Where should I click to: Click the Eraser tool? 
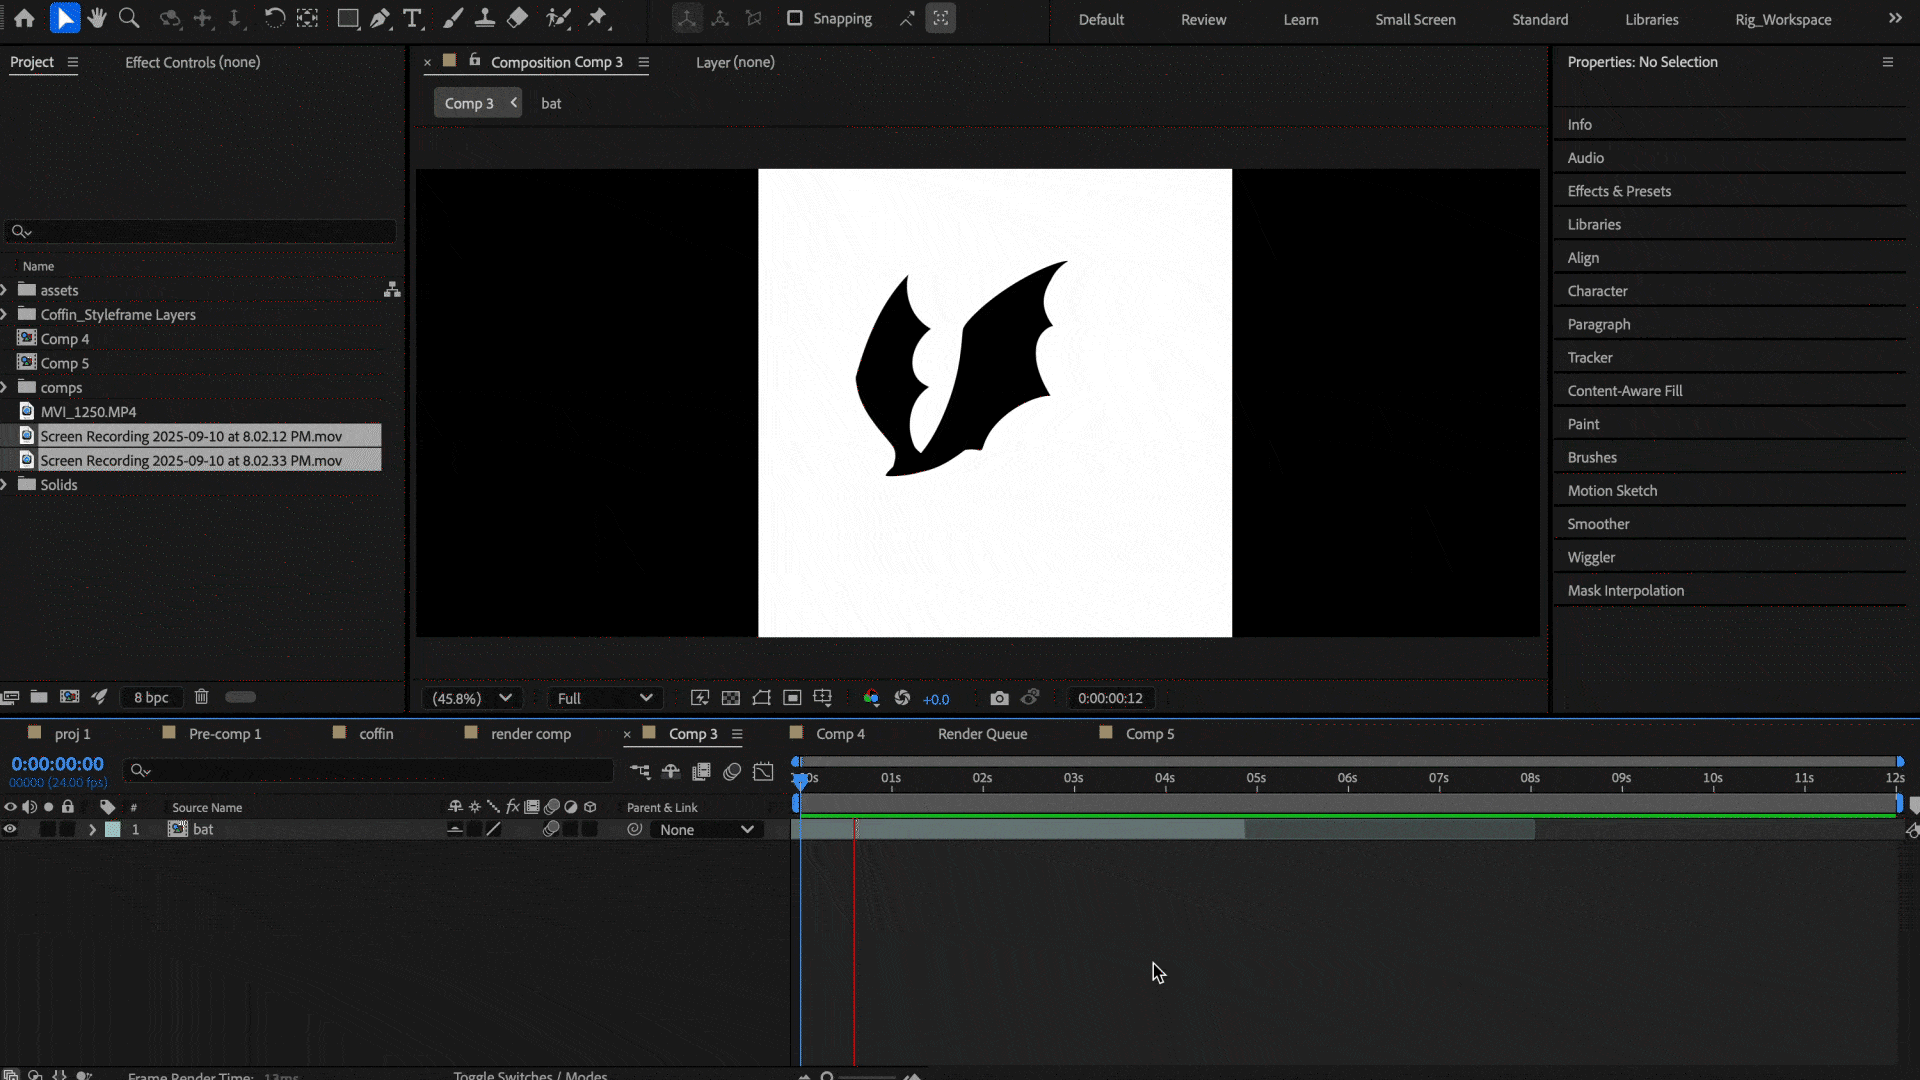pos(517,18)
